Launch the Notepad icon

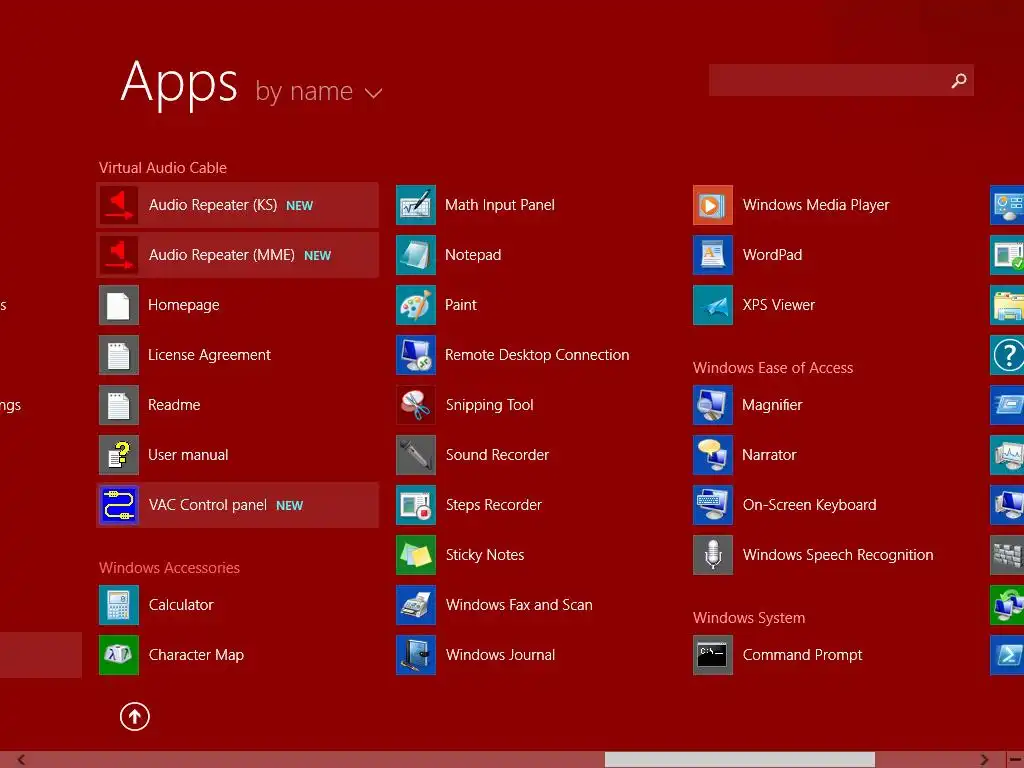pyautogui.click(x=416, y=255)
